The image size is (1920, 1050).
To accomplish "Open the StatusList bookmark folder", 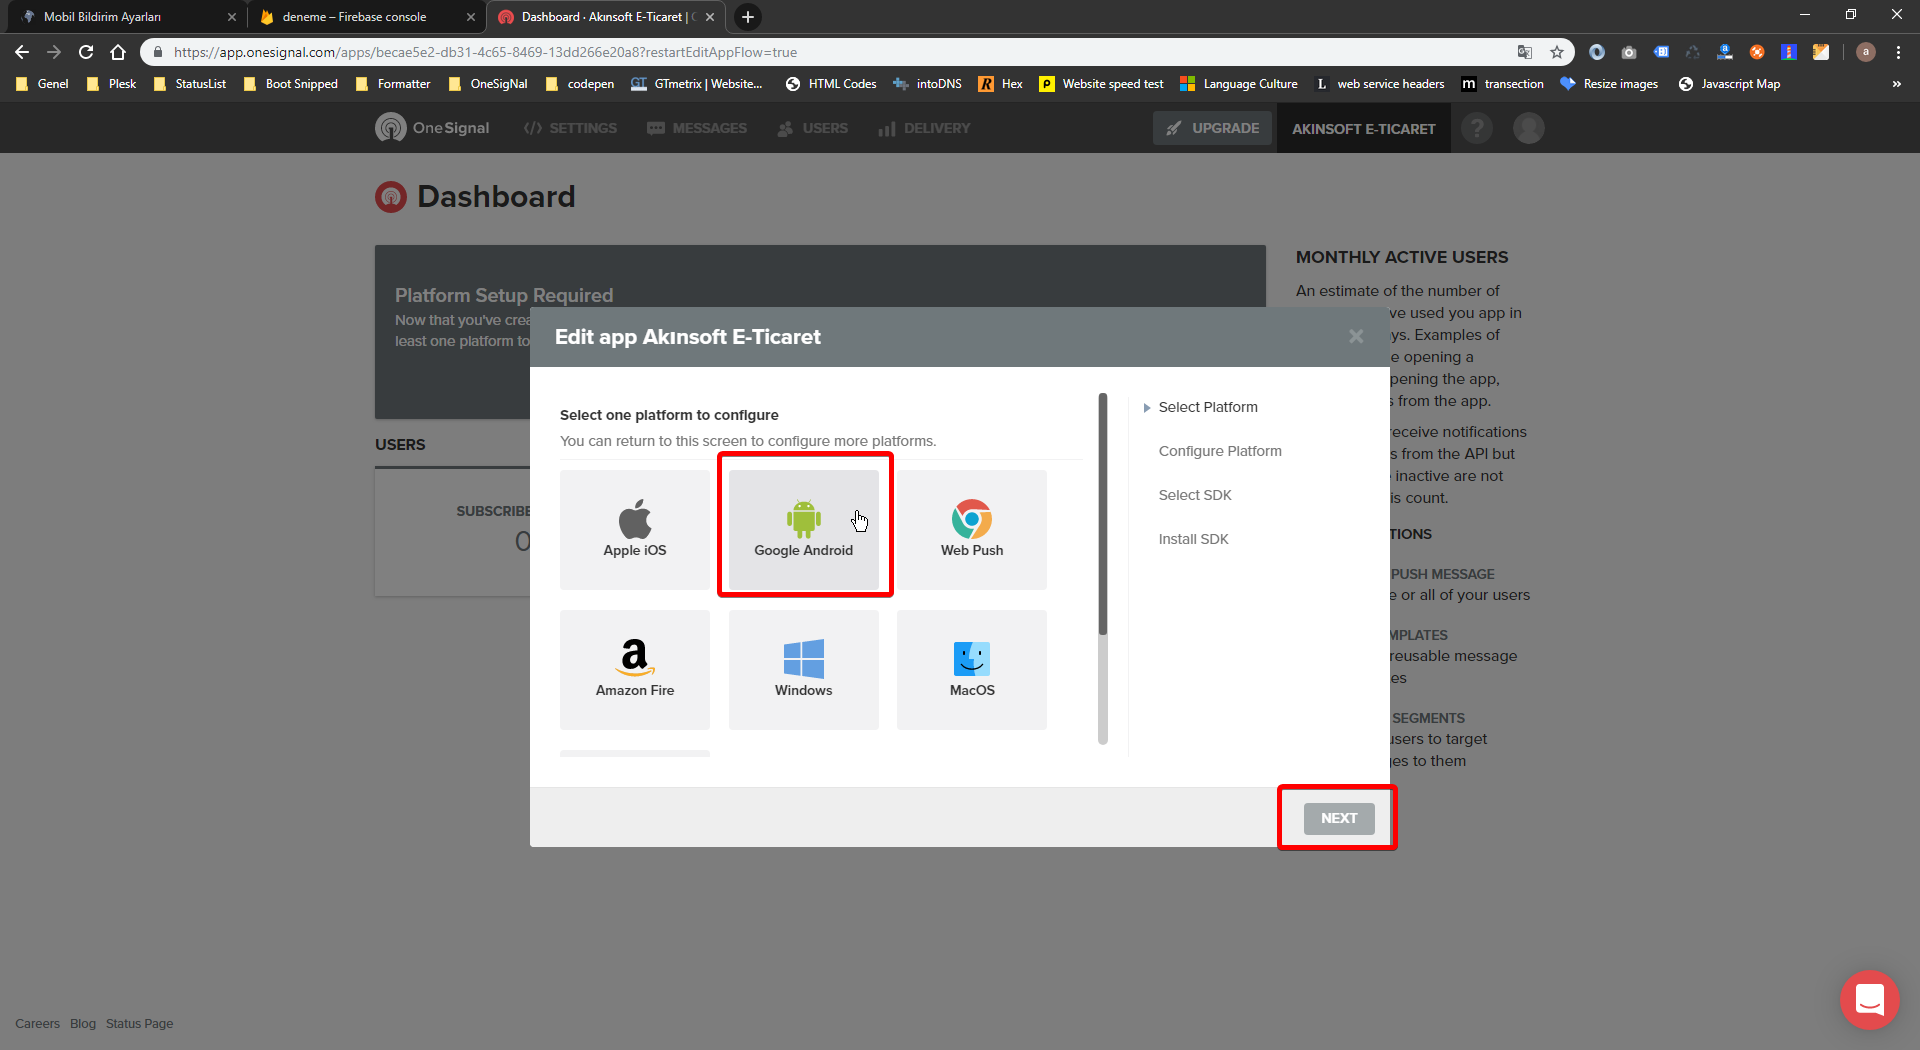I will click(190, 84).
